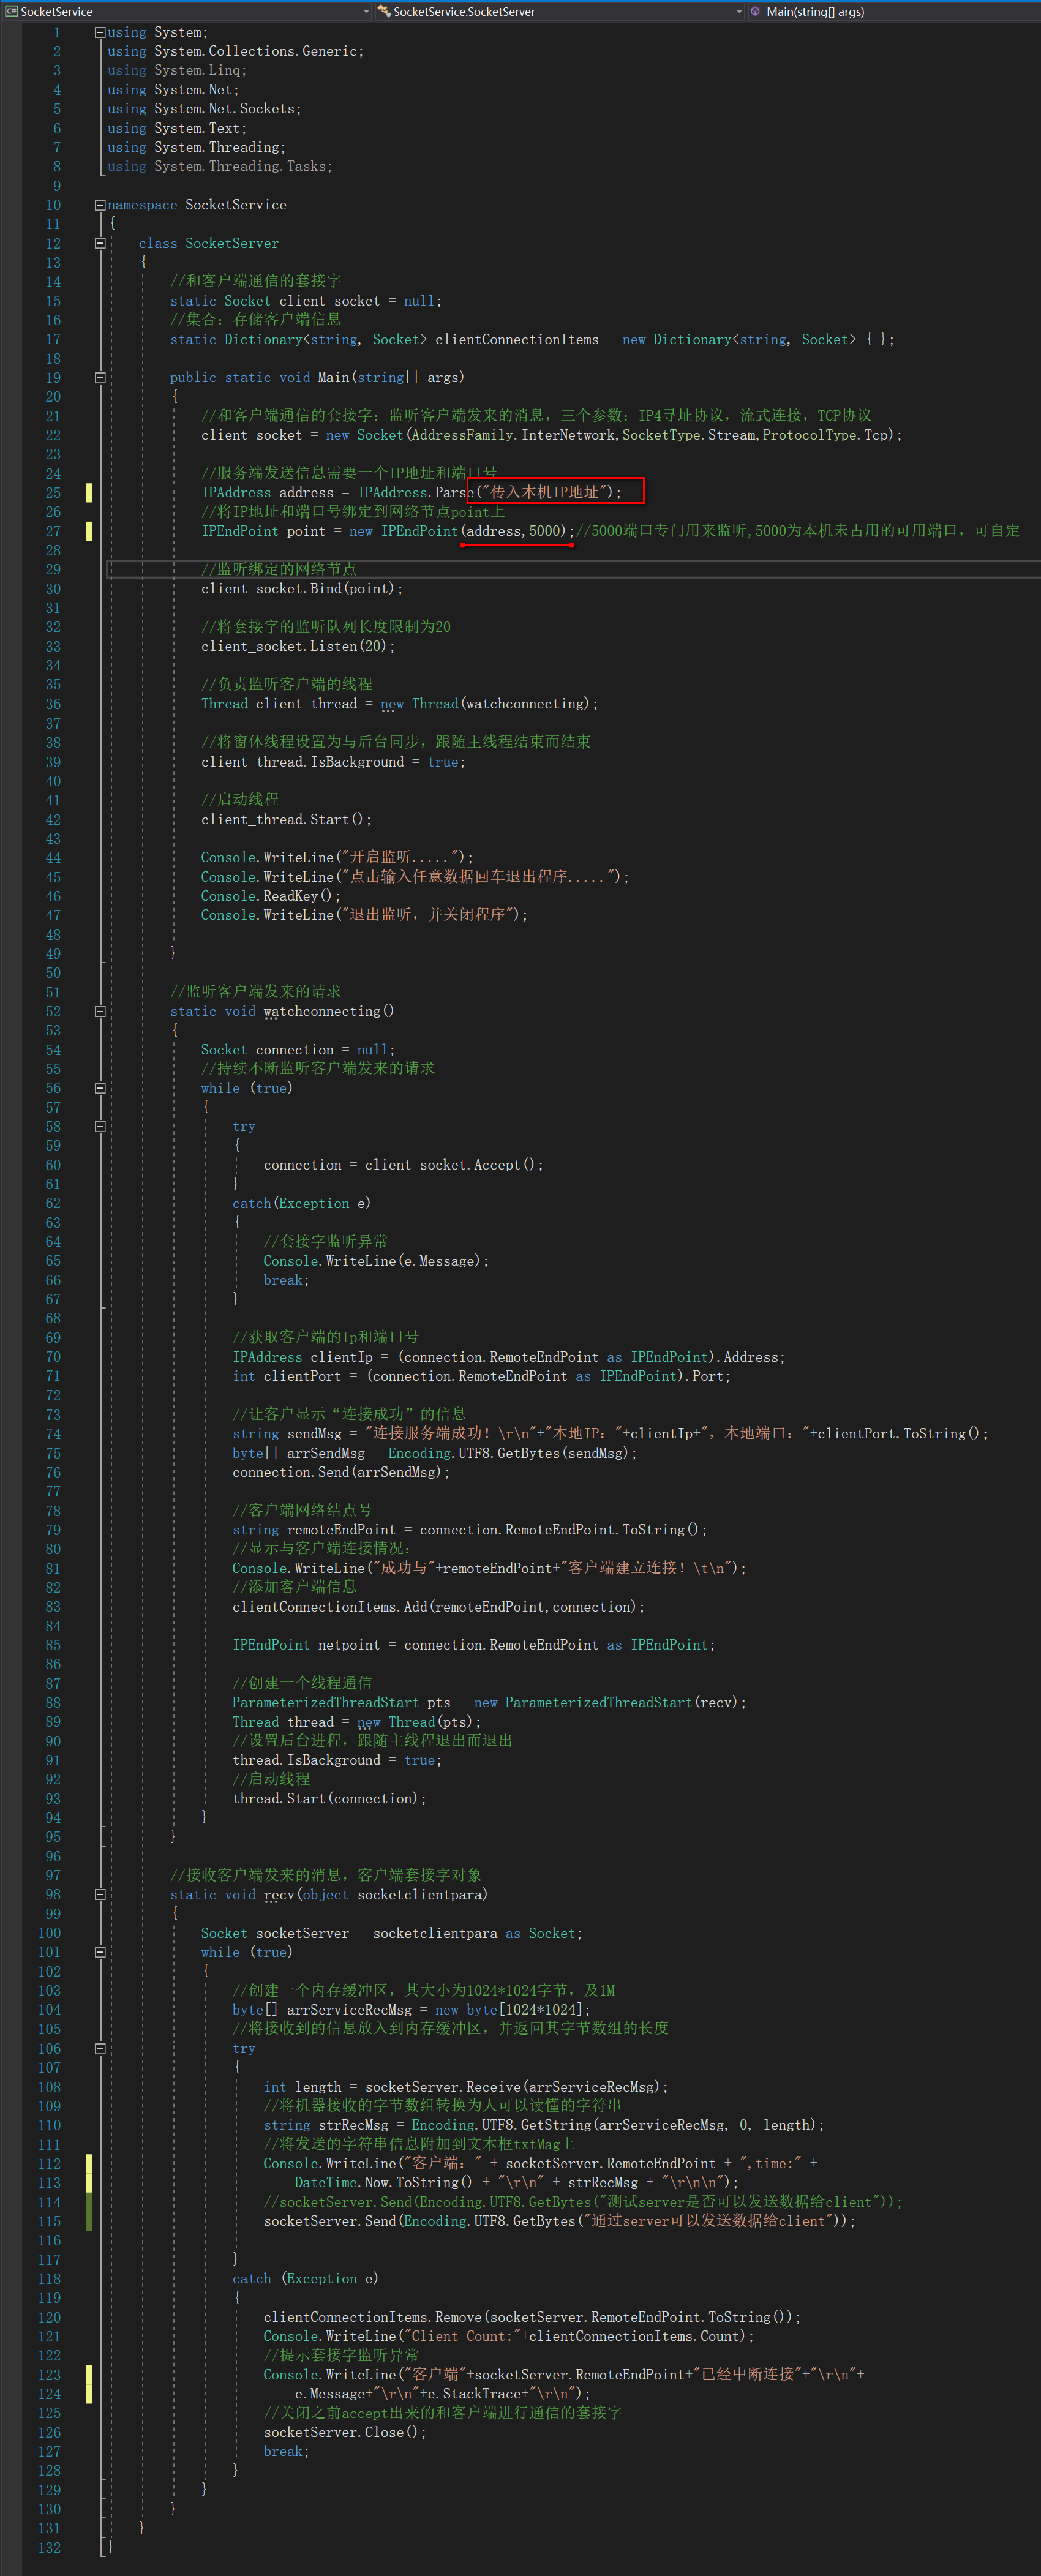1041x2576 pixels.
Task: Click "string remoteEndPoint" declaration line
Action: pos(470,1529)
